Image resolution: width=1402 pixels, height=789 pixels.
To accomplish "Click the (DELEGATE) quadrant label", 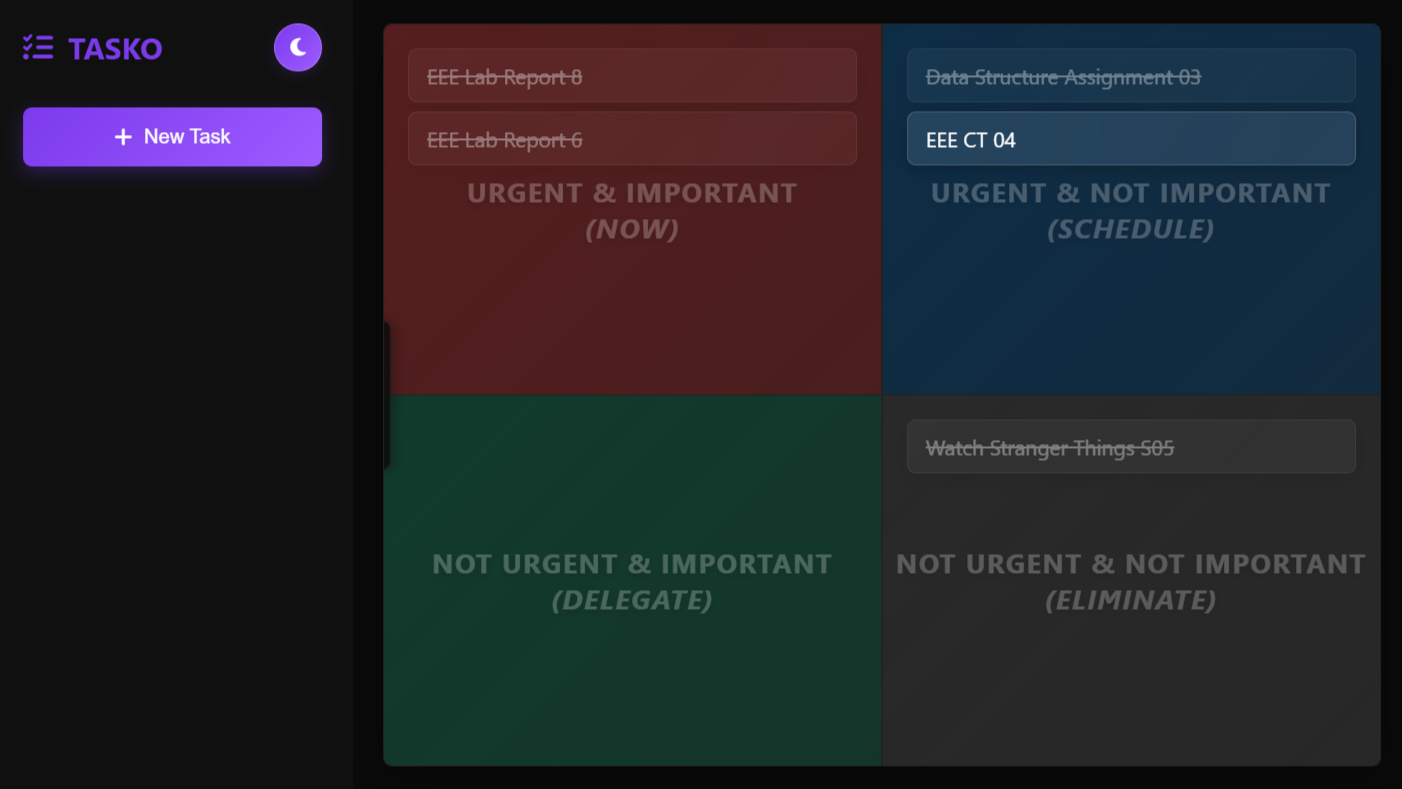I will [x=632, y=600].
